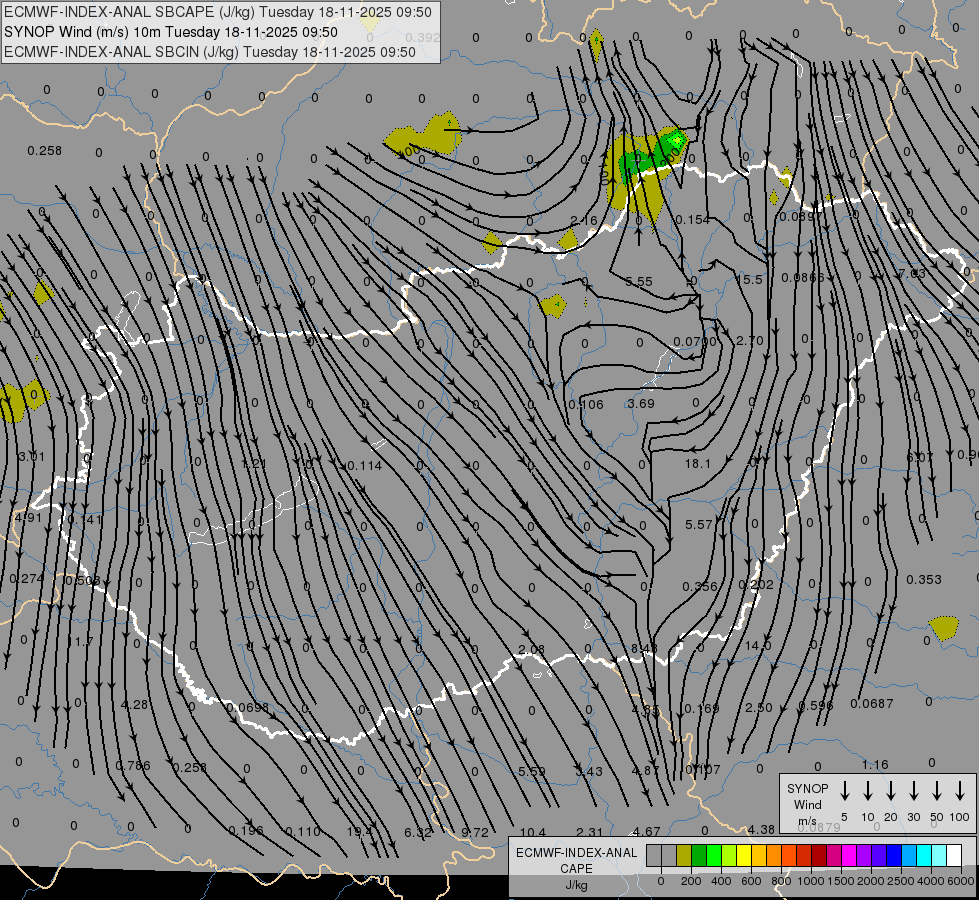Click the wind legend arrow labeled 10
The height and width of the screenshot is (900, 979).
point(868,791)
